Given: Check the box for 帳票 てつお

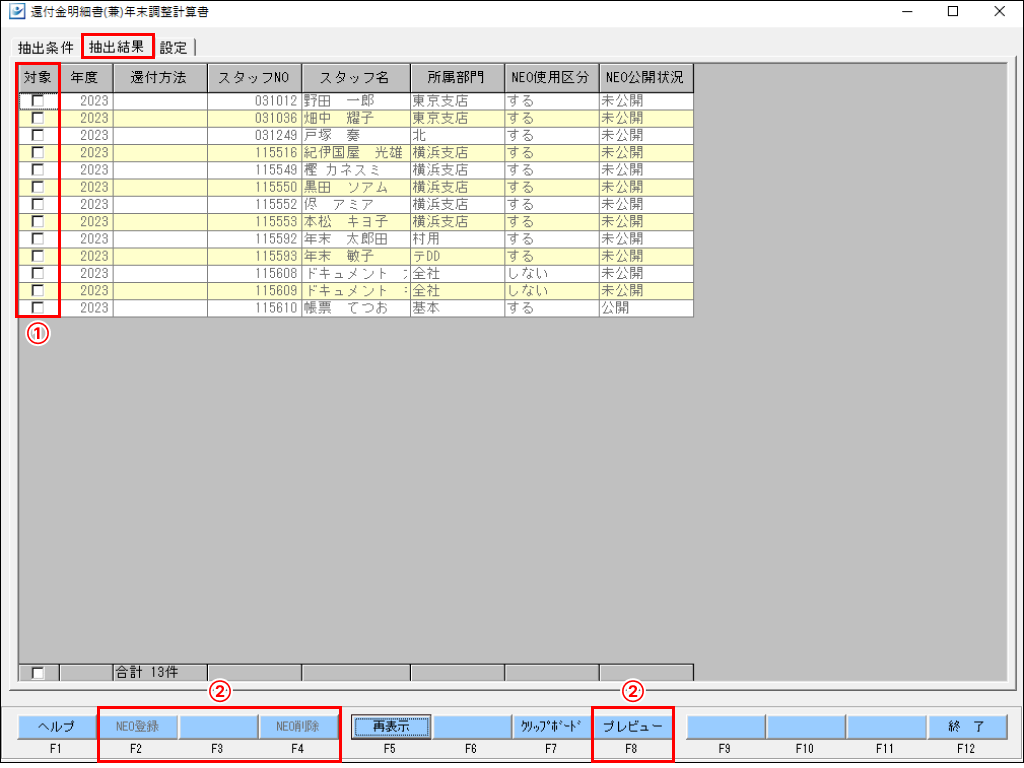Looking at the screenshot, I should coord(39,307).
